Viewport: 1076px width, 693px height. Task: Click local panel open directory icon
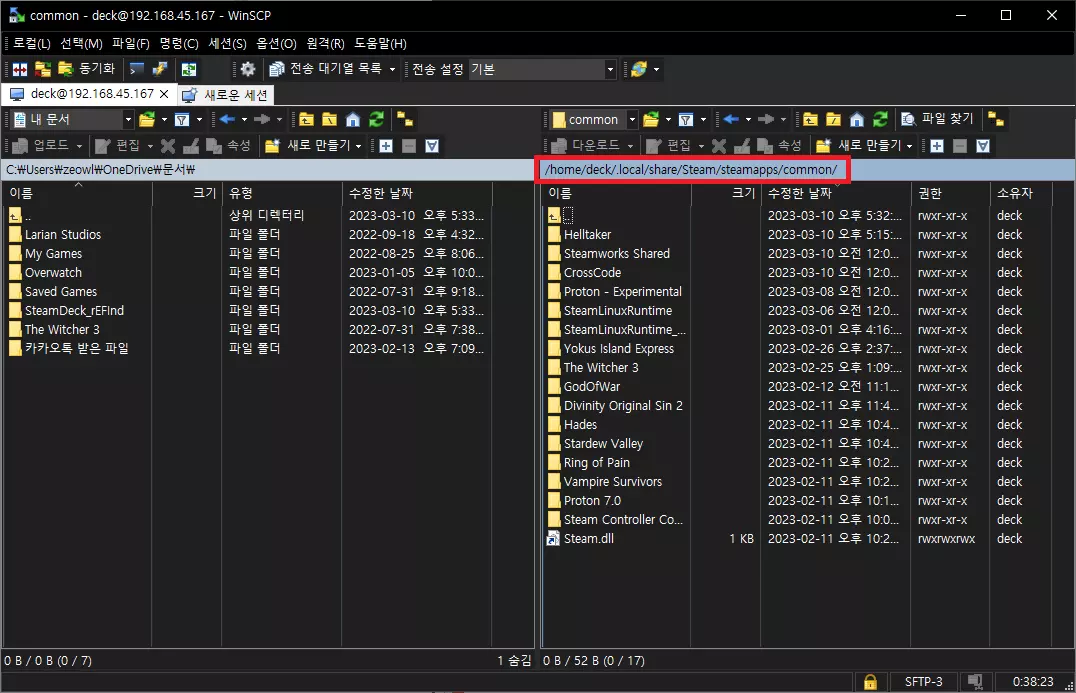click(x=147, y=120)
